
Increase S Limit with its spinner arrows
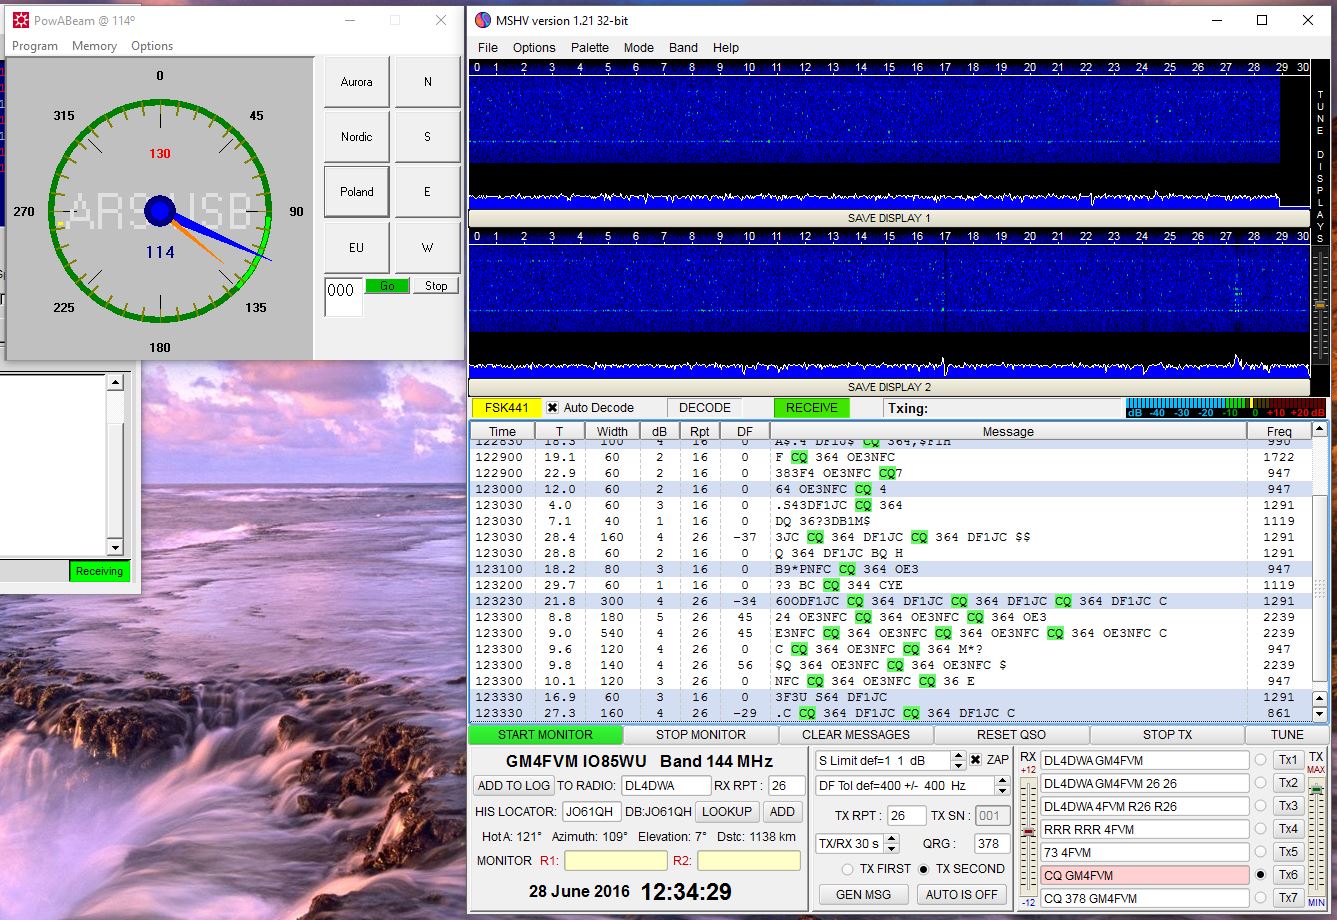(x=958, y=756)
